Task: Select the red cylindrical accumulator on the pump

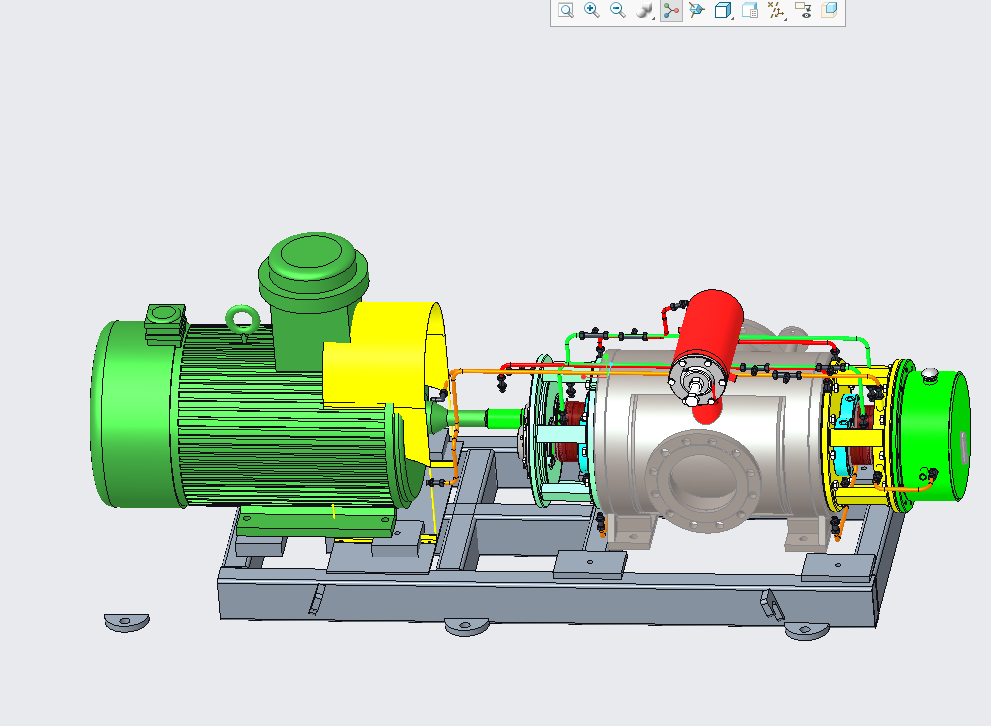Action: click(710, 329)
